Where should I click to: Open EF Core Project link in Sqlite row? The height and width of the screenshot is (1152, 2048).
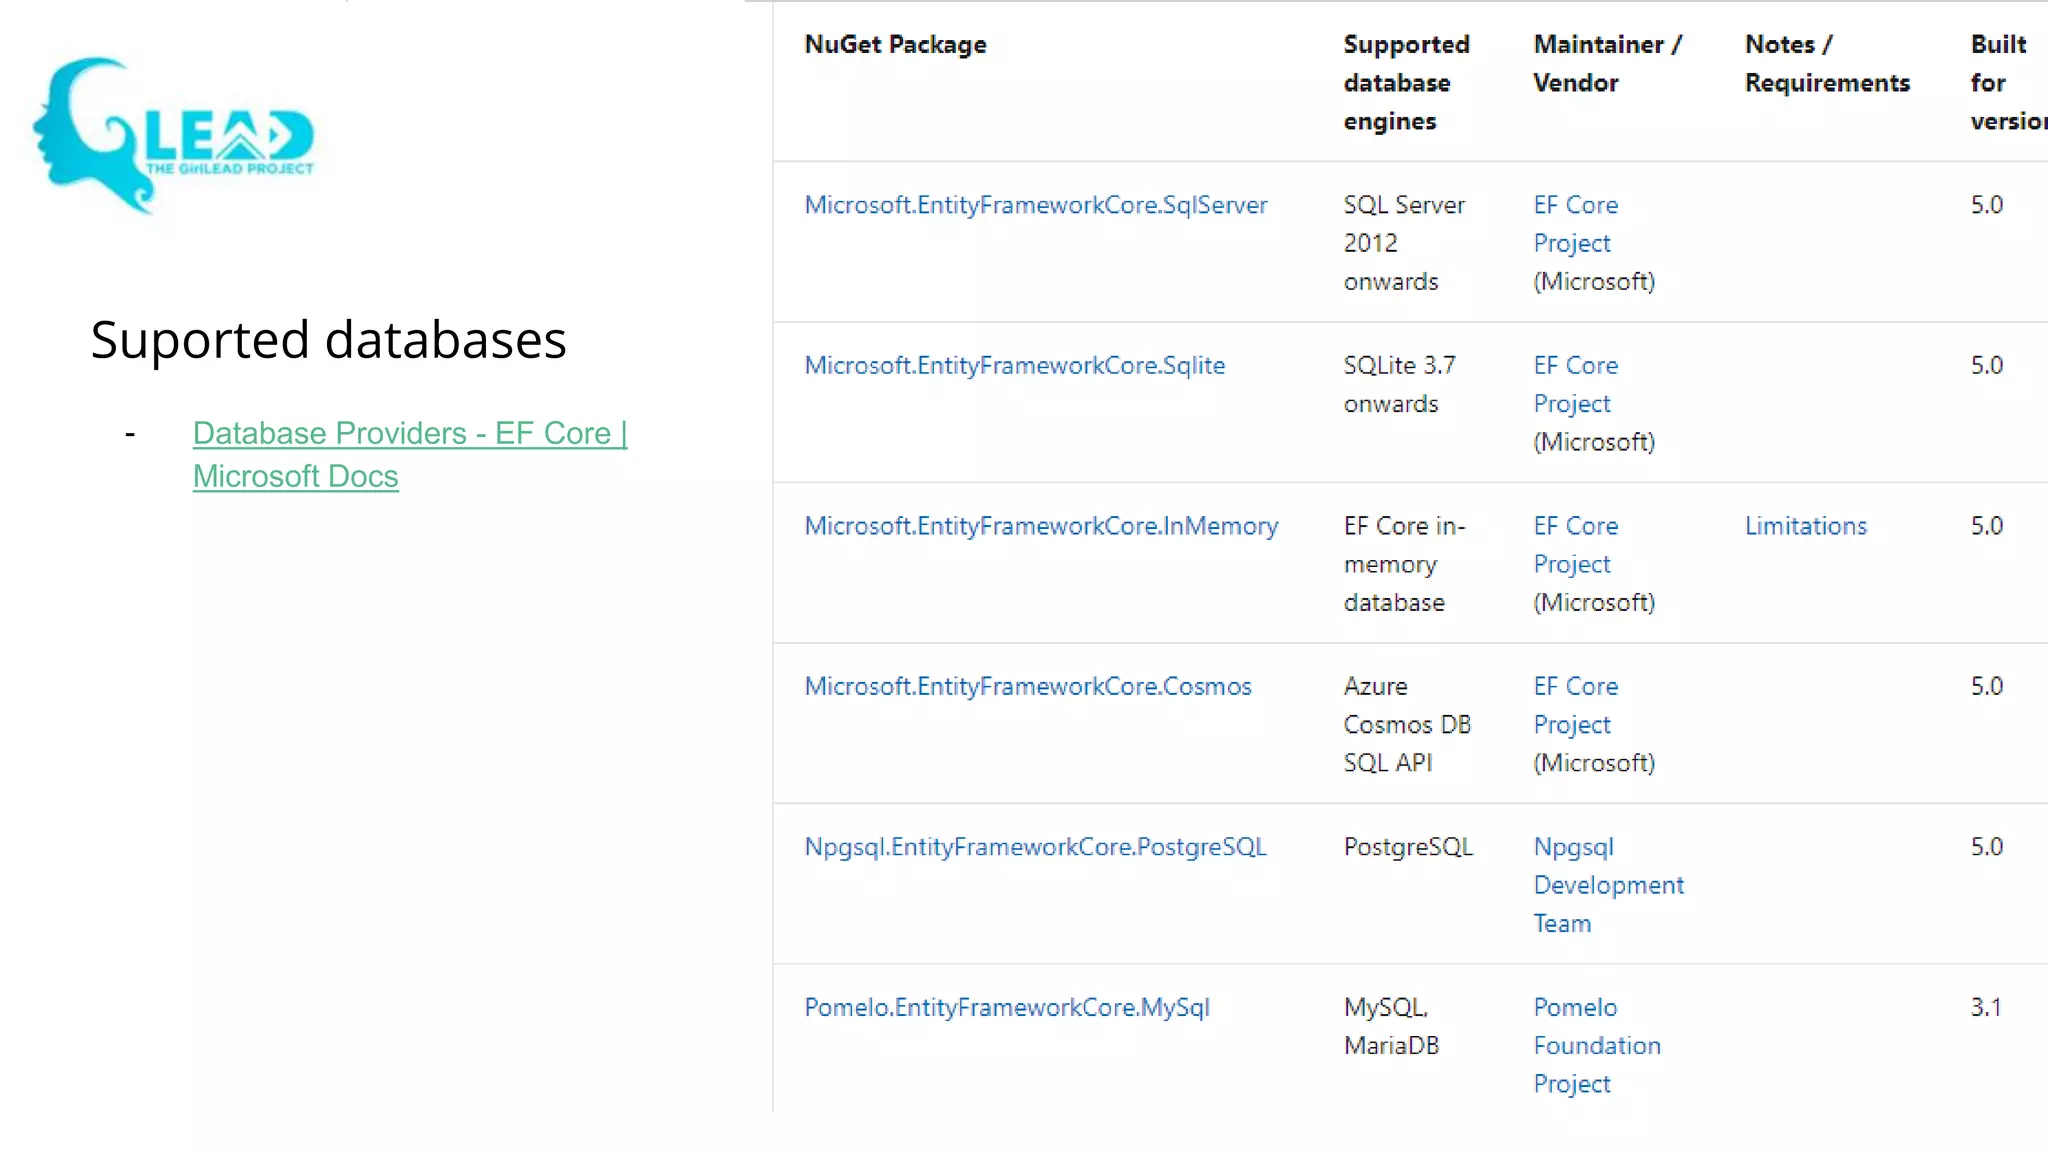[x=1575, y=385]
